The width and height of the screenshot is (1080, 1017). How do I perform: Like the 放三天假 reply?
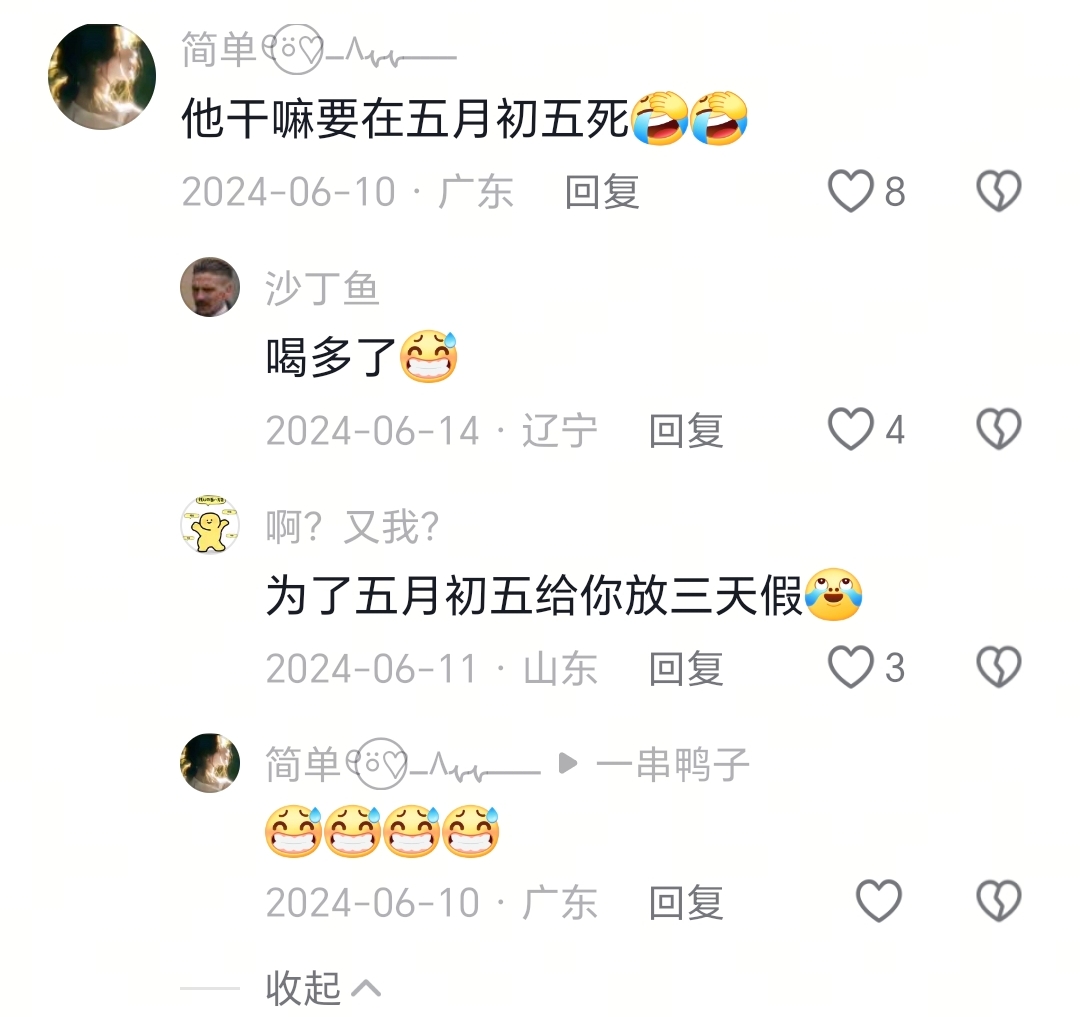click(x=851, y=667)
